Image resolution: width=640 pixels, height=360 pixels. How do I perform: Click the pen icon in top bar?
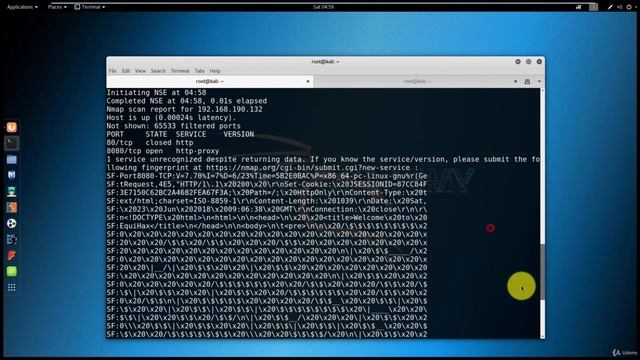click(x=610, y=7)
